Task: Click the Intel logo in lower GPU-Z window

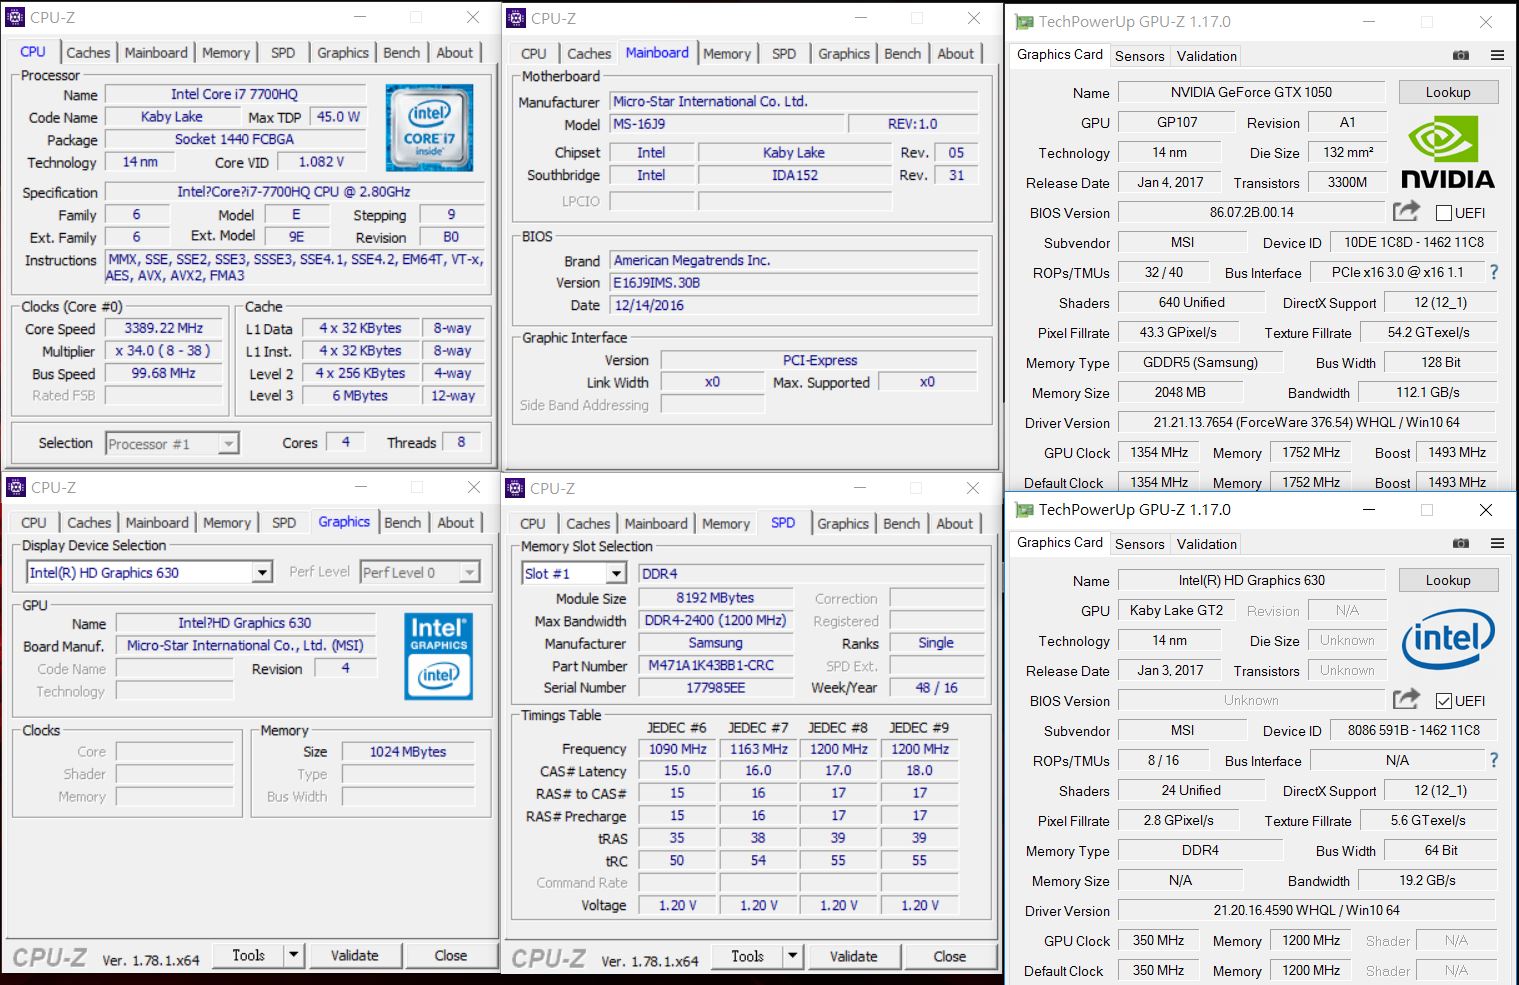Action: 1447,640
